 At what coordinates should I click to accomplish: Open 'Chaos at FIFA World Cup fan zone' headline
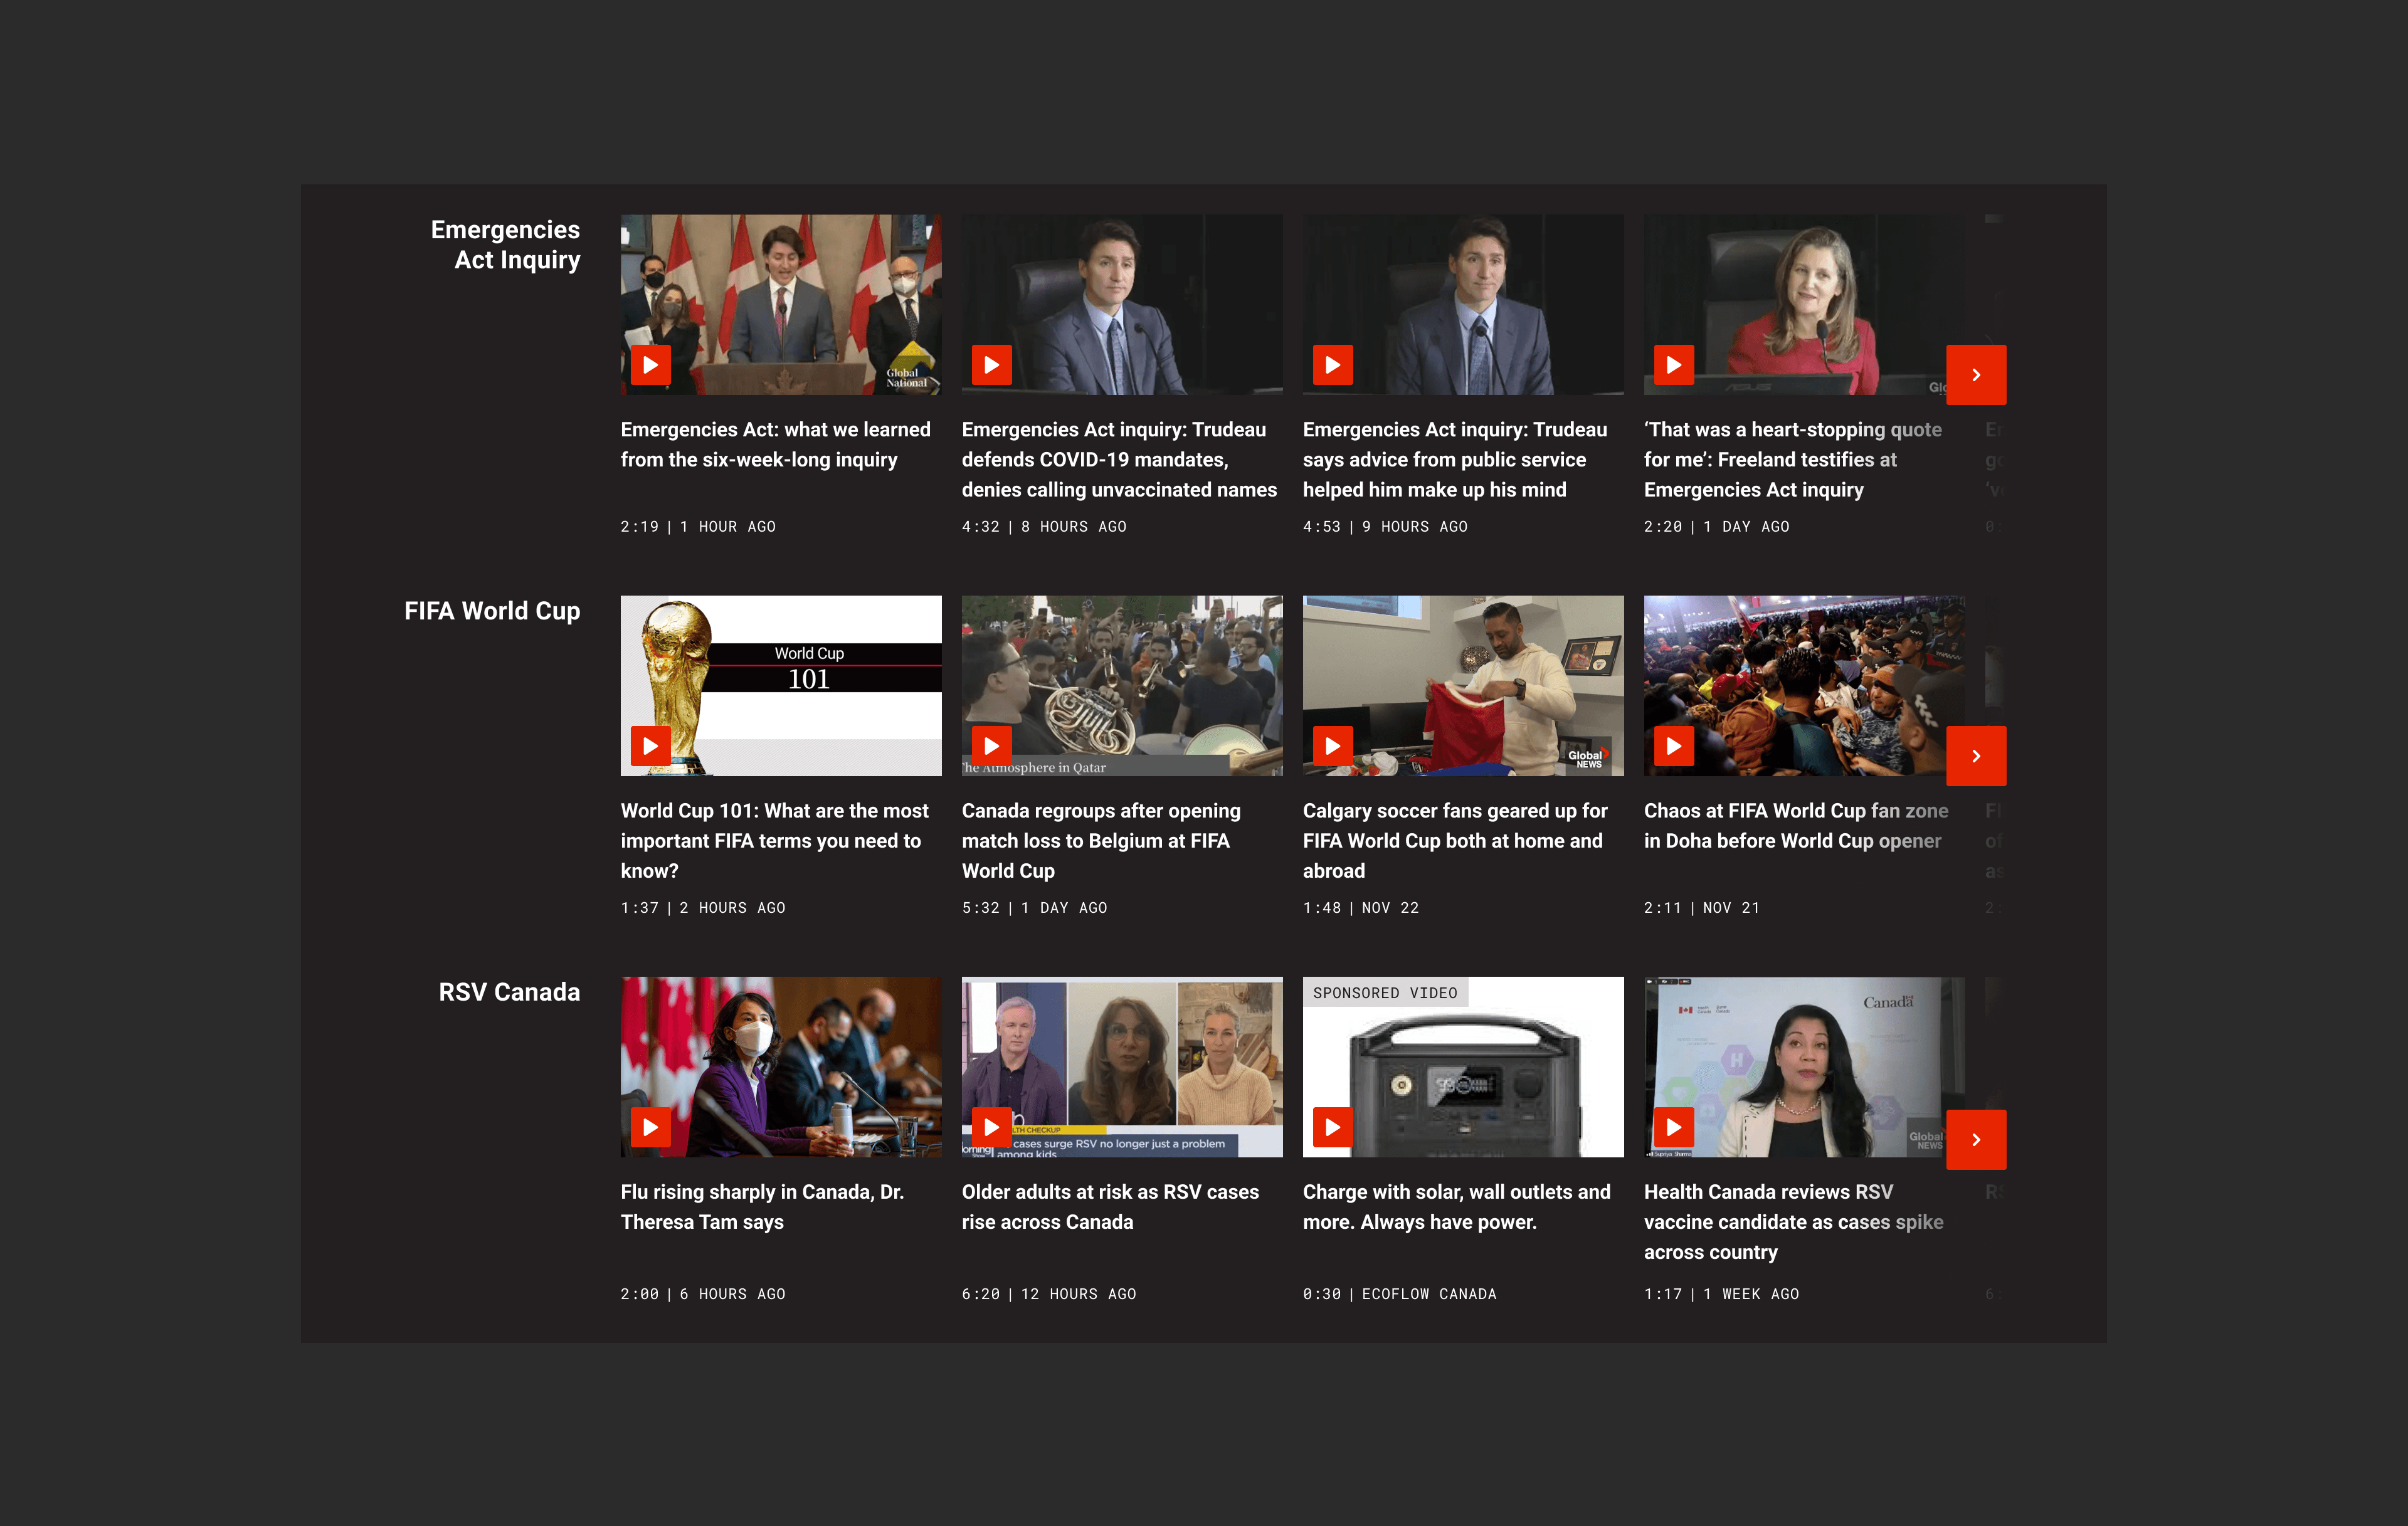pos(1795,825)
